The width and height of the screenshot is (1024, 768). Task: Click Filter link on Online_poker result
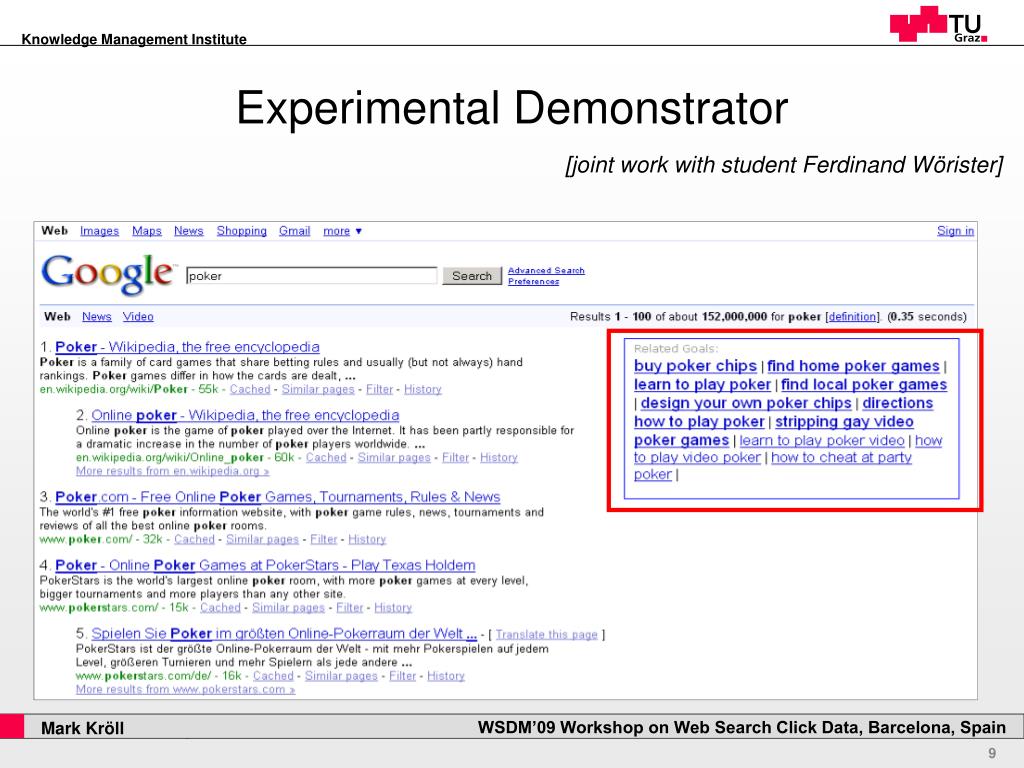(x=455, y=458)
